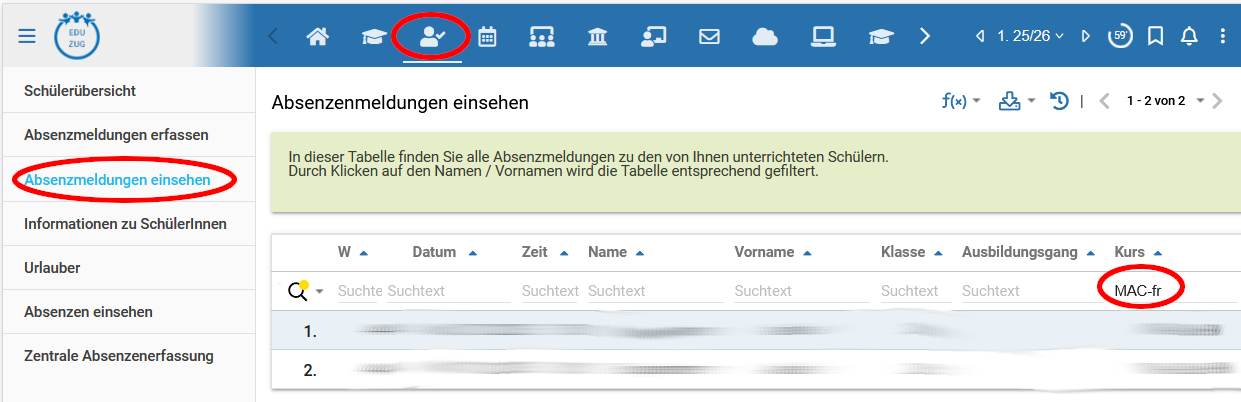The image size is (1241, 402).
Task: Open the school year 25/26 dropdown
Action: click(1031, 37)
